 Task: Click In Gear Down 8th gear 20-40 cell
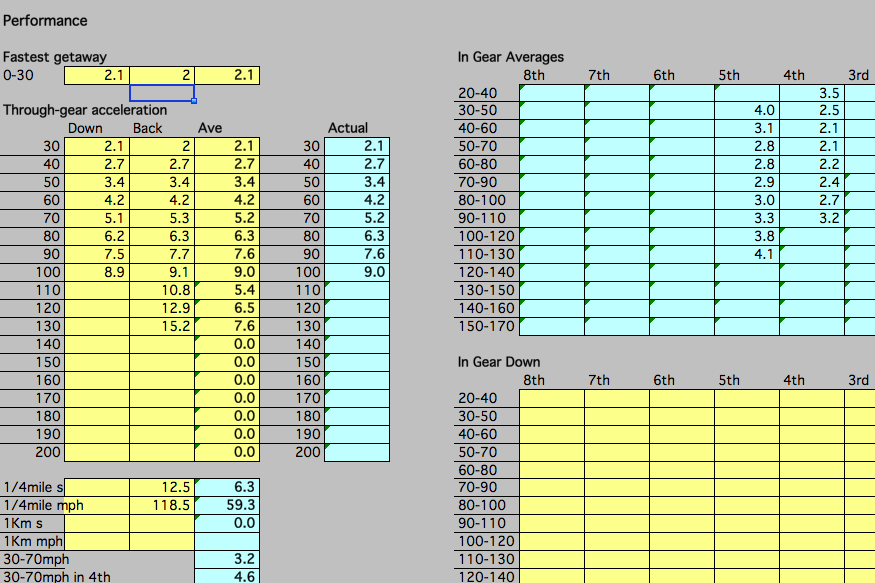click(x=552, y=398)
